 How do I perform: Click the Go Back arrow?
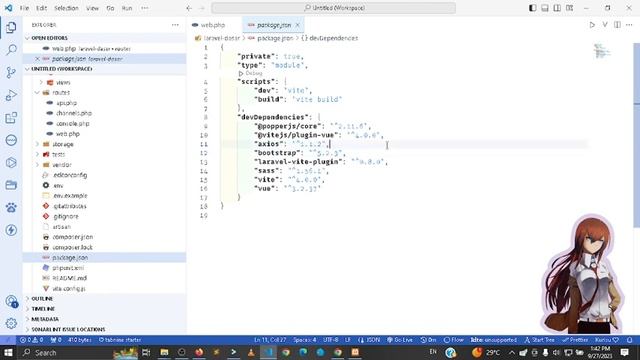pos(189,8)
